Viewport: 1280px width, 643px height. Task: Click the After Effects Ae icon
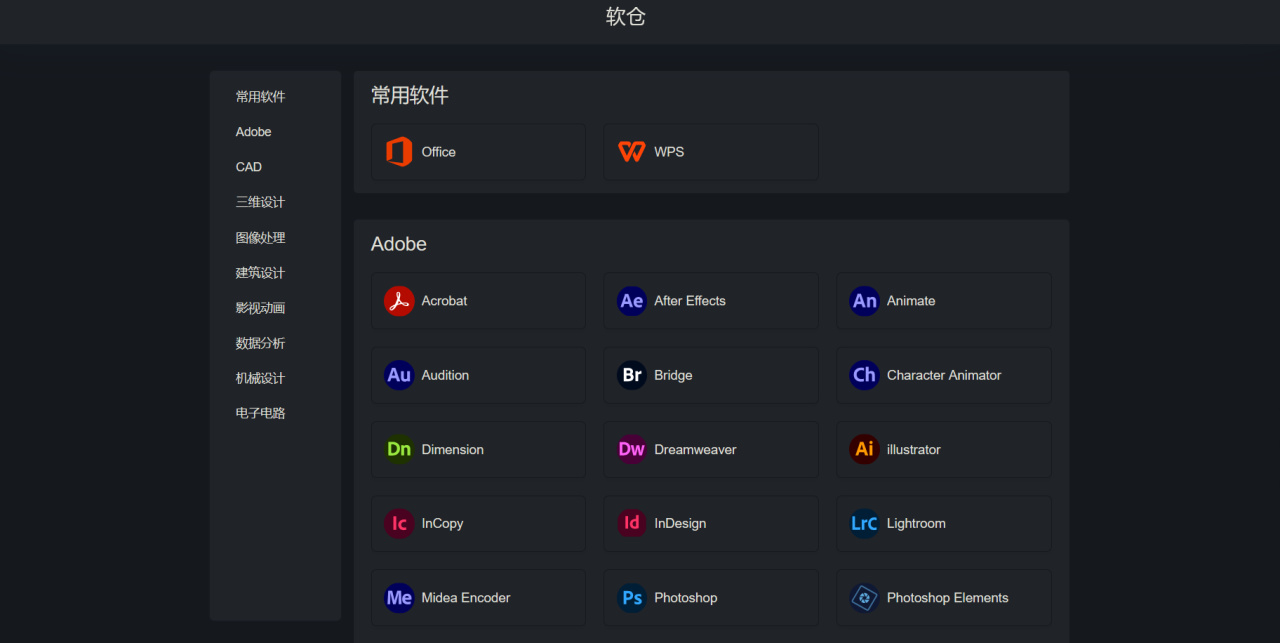point(632,301)
